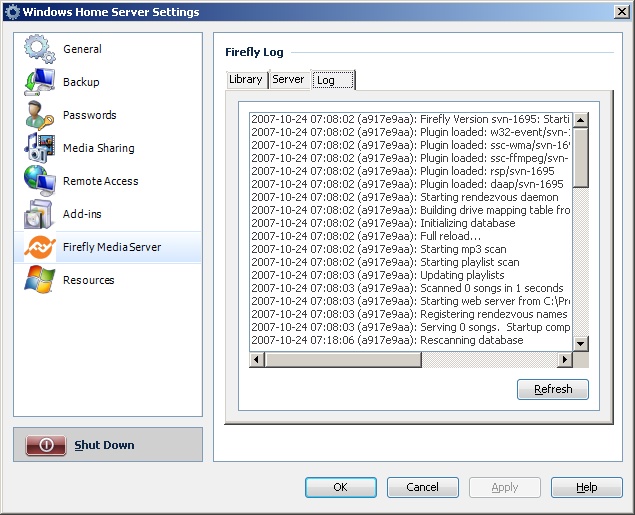Select the 'Plugin loaded: w32-event' log line

click(410, 132)
